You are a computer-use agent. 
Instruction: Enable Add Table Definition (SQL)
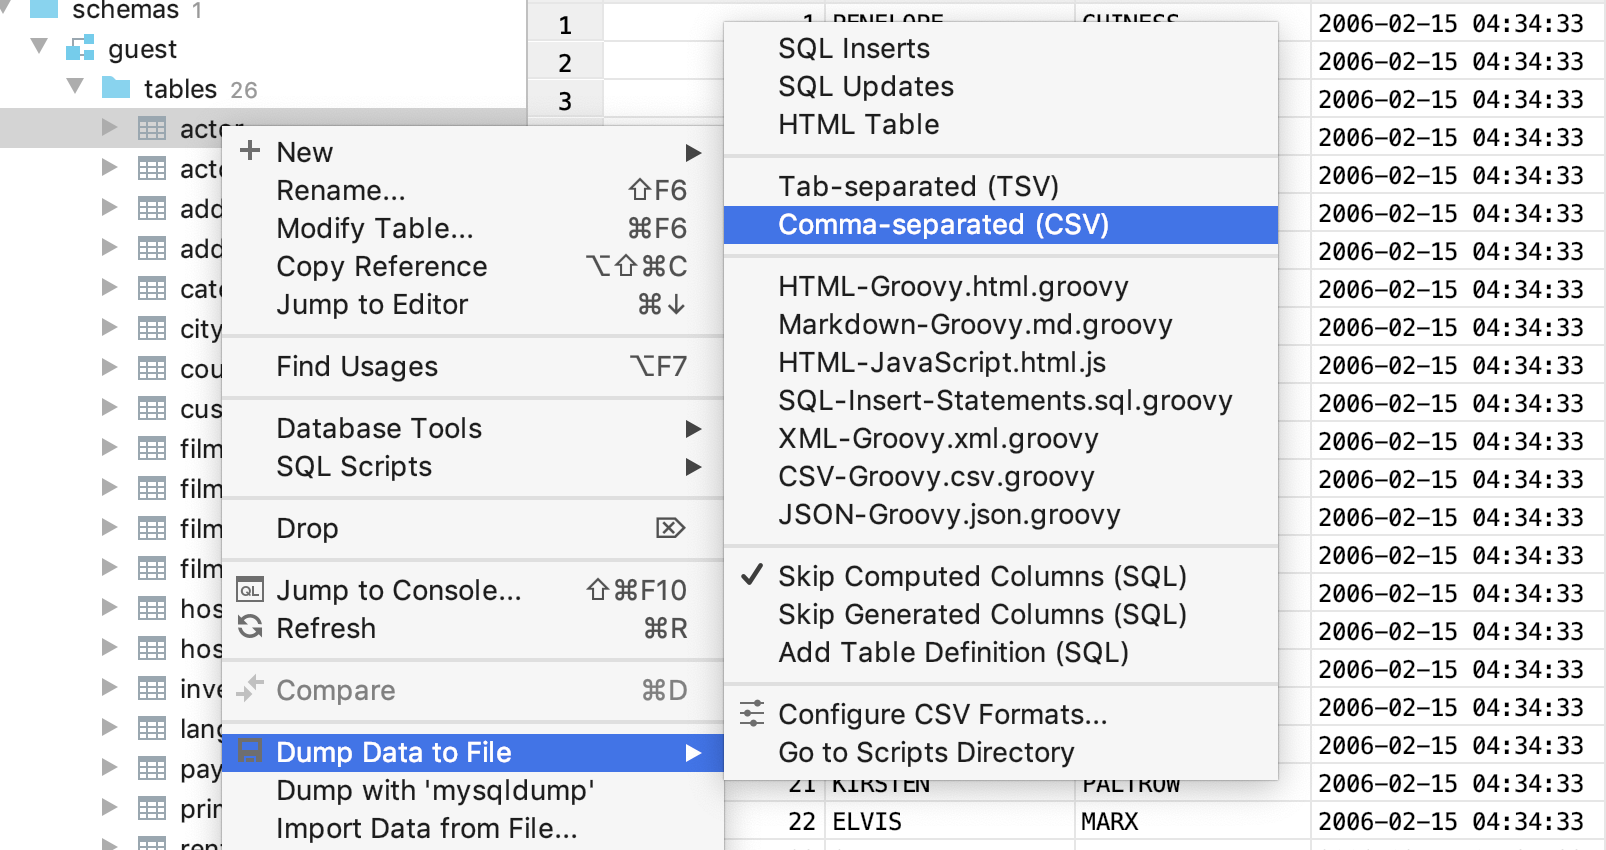(953, 652)
